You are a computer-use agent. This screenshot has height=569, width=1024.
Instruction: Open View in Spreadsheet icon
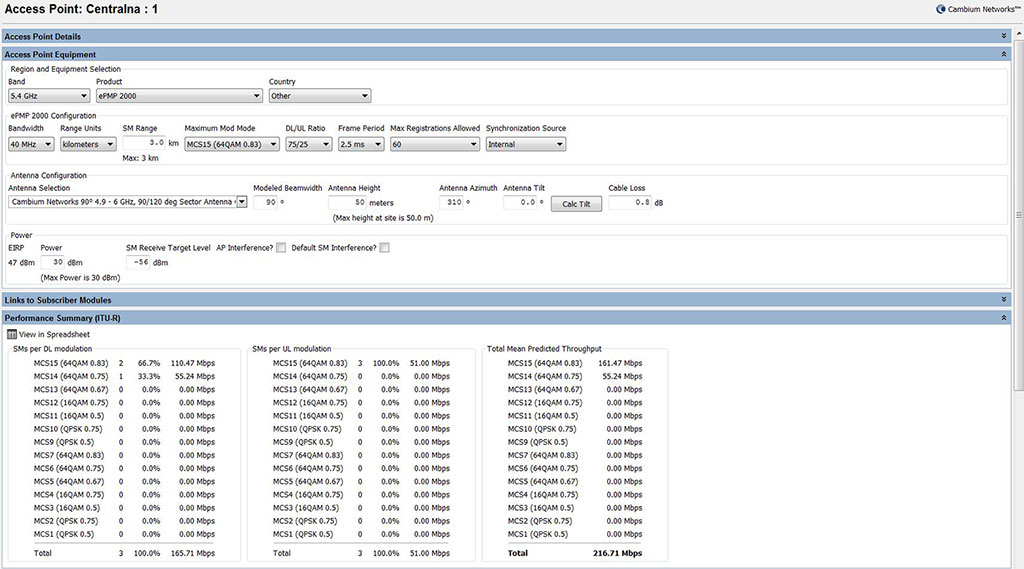pos(12,334)
